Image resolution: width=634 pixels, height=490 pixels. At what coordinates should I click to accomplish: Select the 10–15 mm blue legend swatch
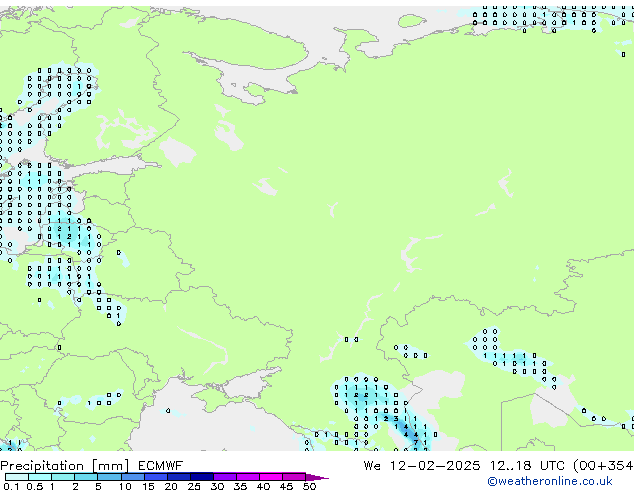point(133,477)
